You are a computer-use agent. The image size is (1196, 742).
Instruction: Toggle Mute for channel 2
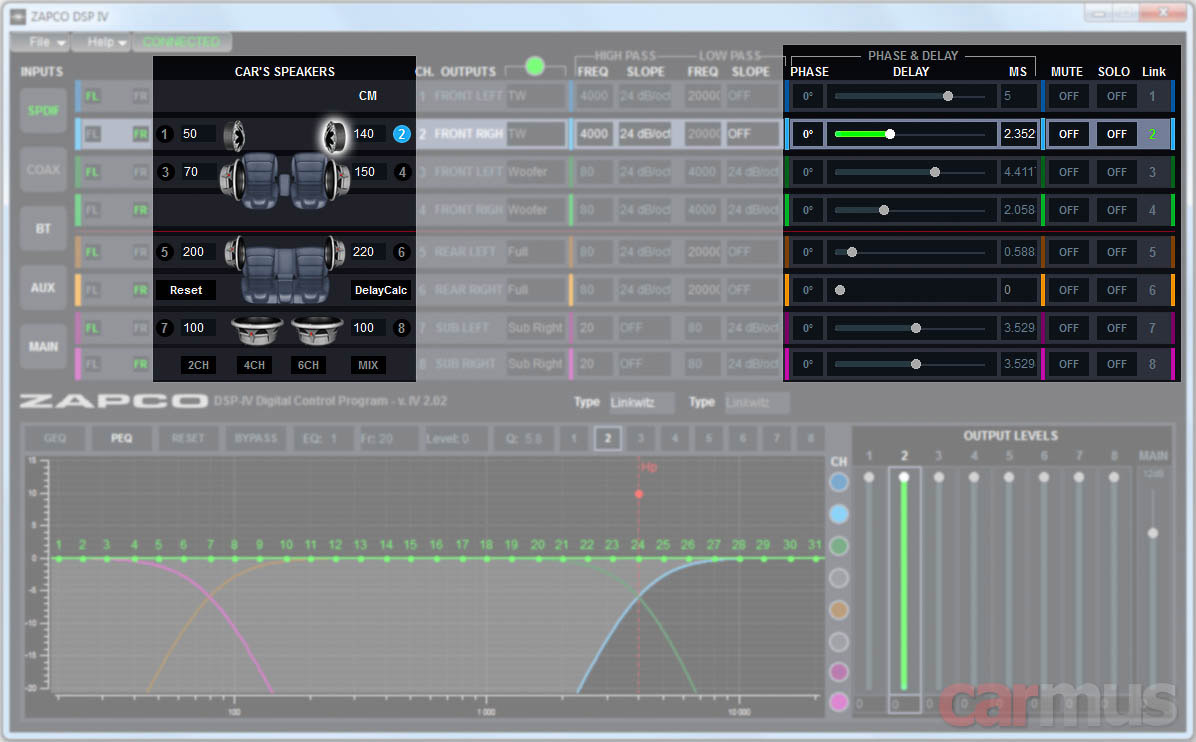(x=1069, y=134)
